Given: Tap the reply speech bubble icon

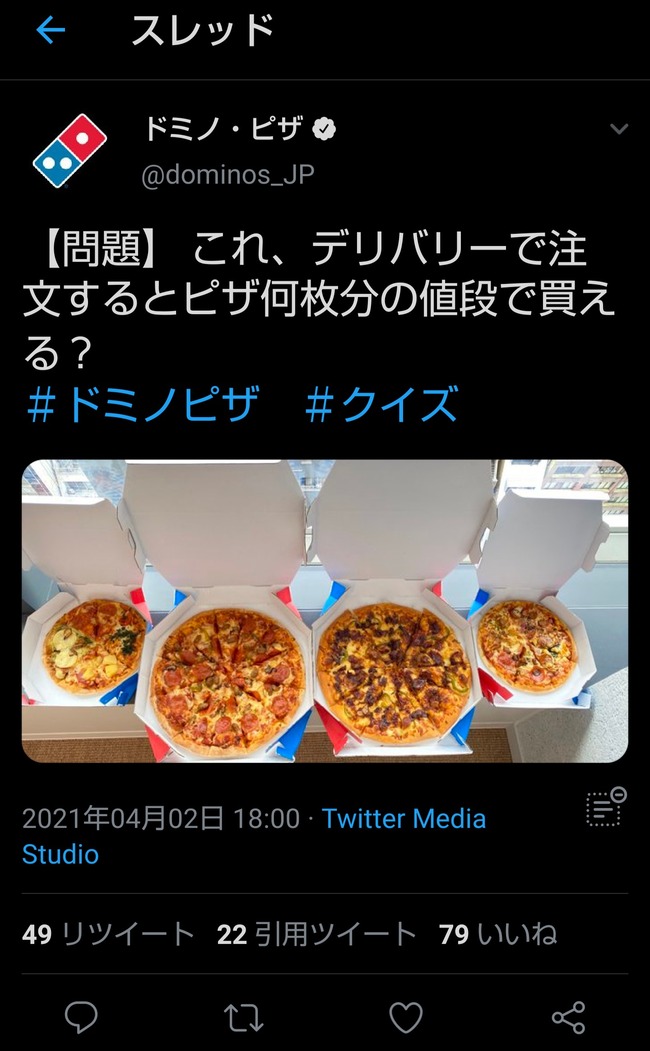Looking at the screenshot, I should coord(81,1017).
